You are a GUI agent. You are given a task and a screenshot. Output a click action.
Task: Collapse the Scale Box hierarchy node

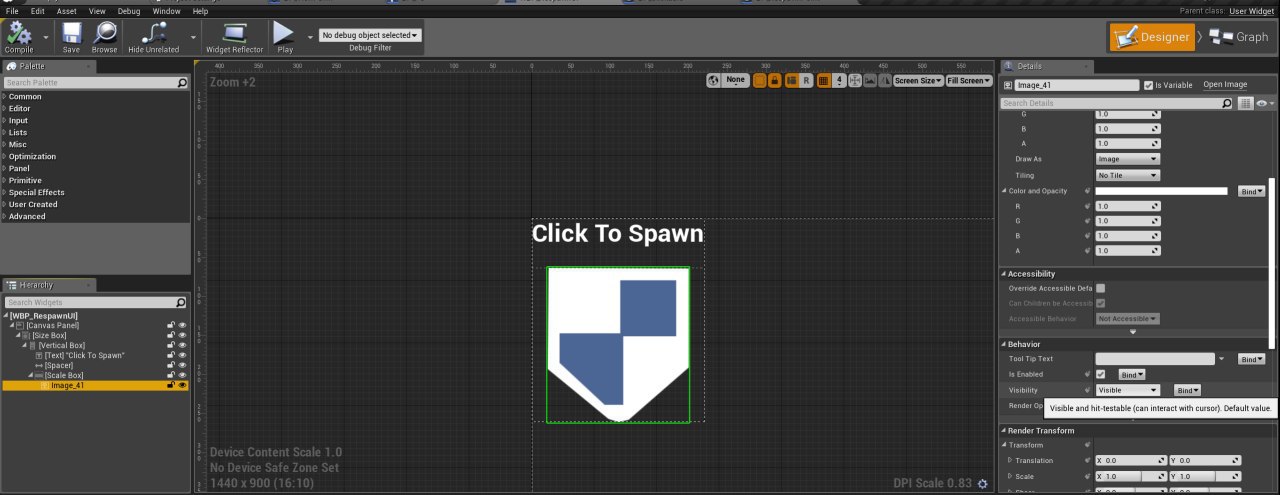(x=31, y=375)
